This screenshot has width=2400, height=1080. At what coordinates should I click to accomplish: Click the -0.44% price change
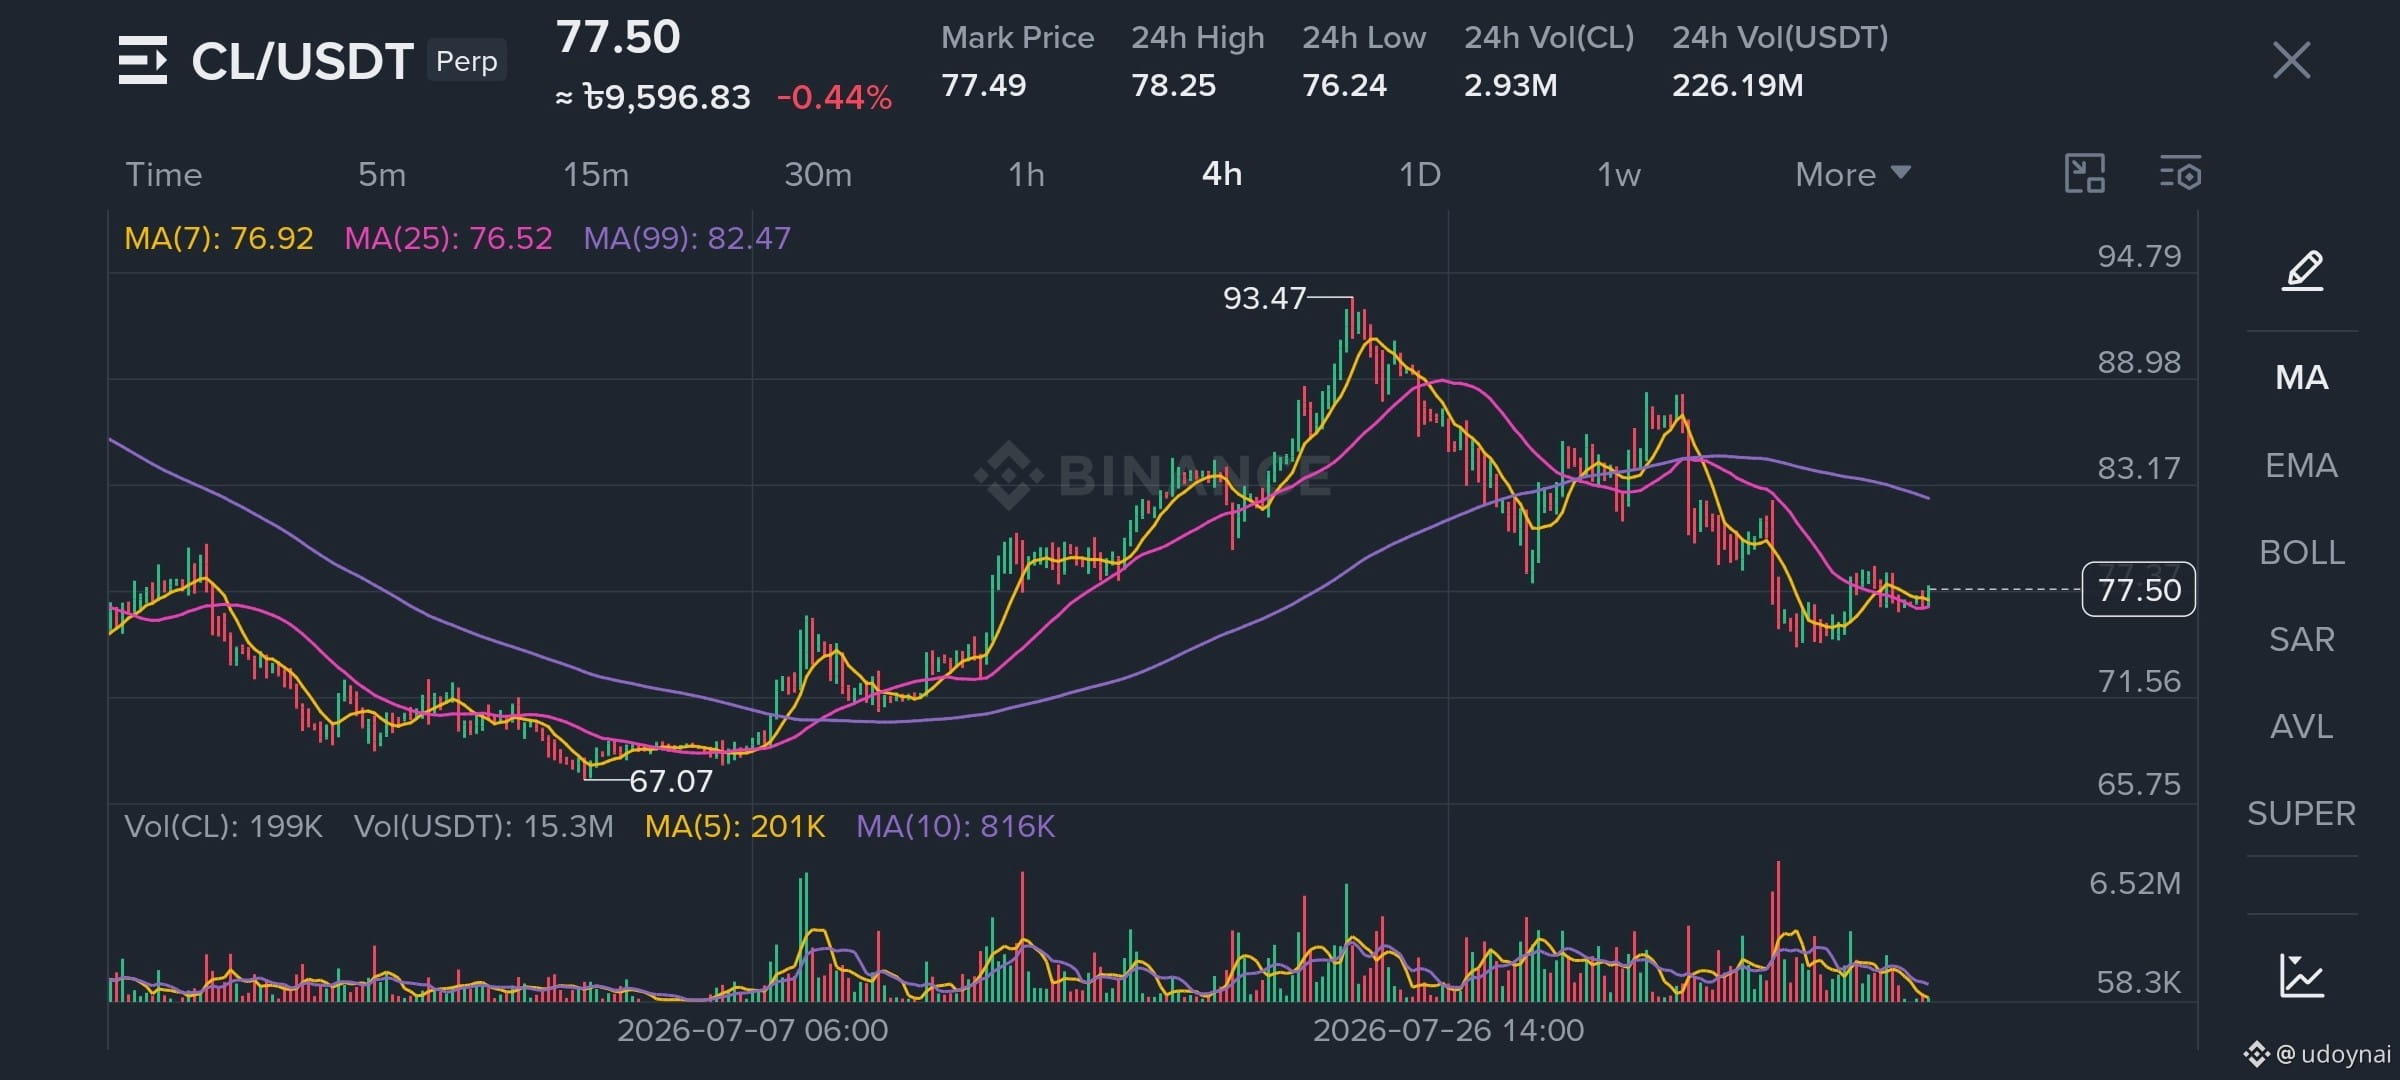pyautogui.click(x=834, y=97)
